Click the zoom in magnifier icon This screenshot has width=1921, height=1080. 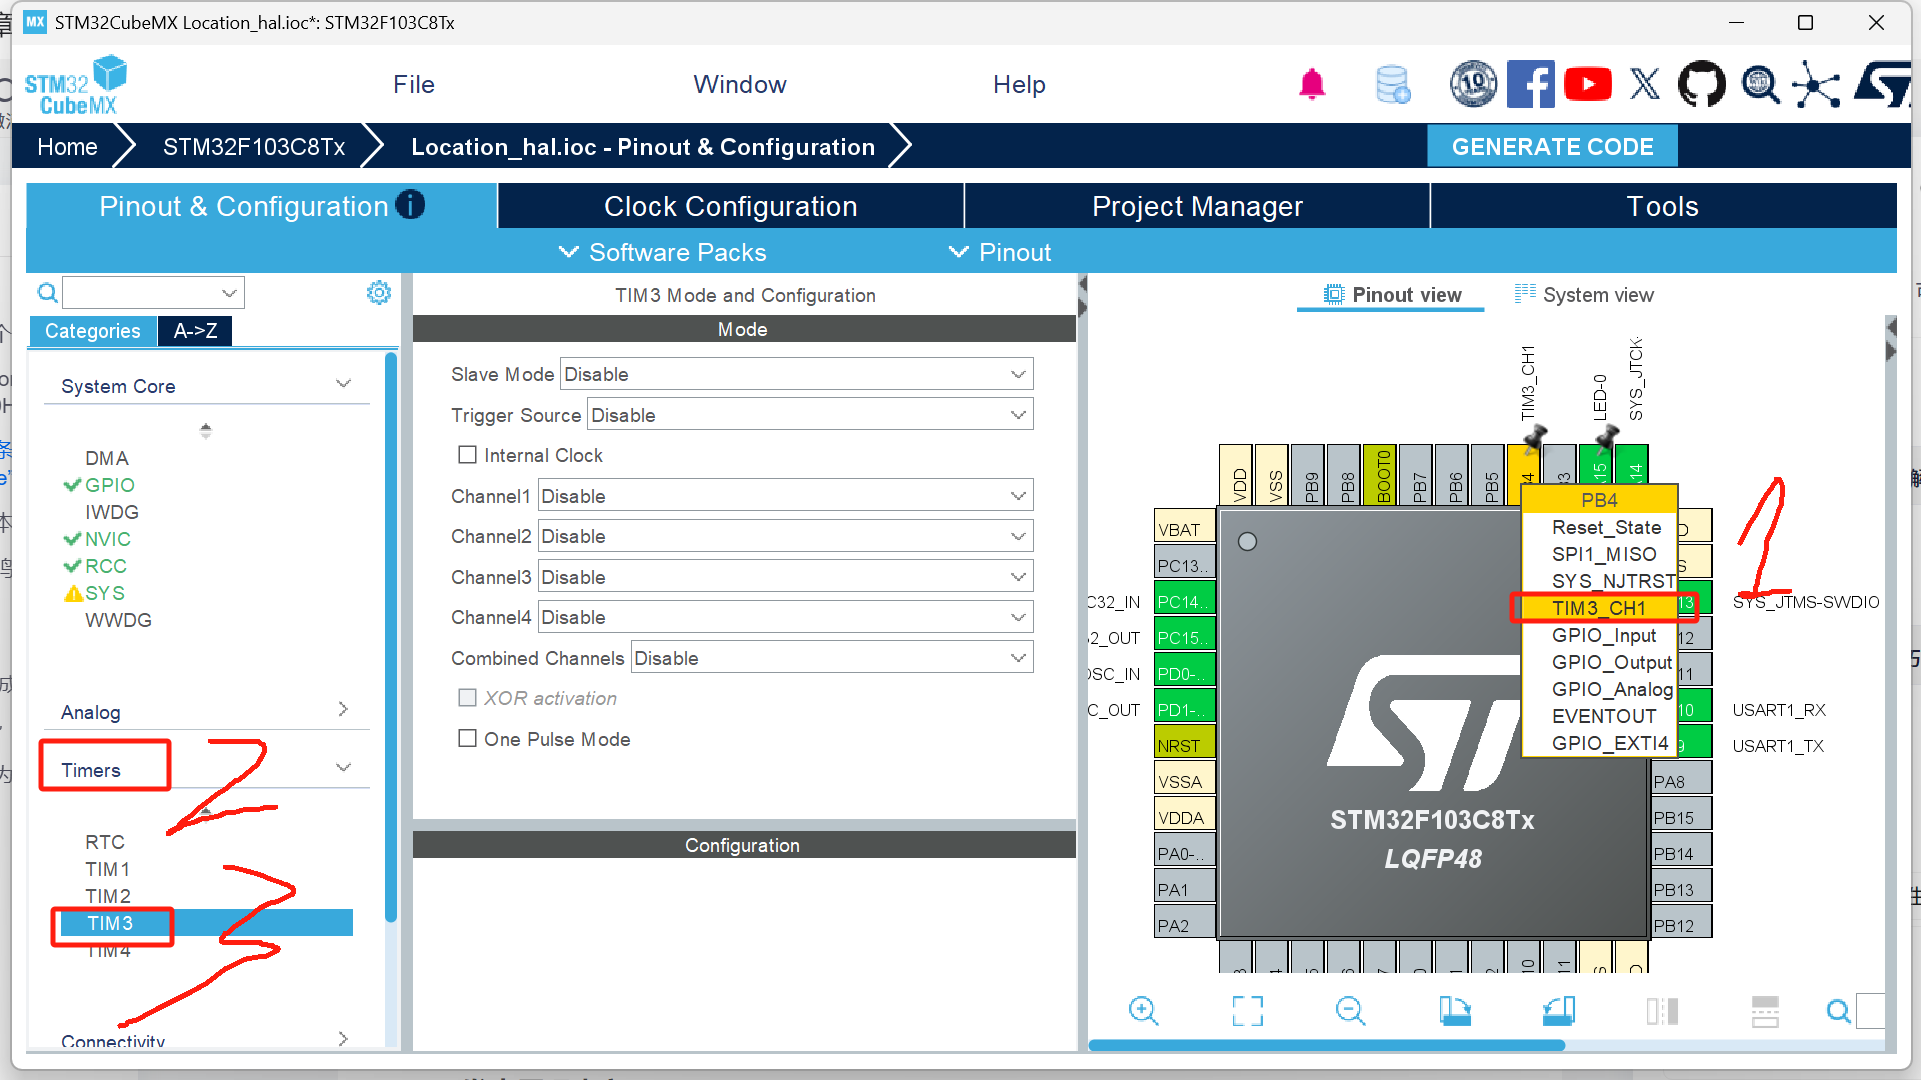pyautogui.click(x=1143, y=1011)
